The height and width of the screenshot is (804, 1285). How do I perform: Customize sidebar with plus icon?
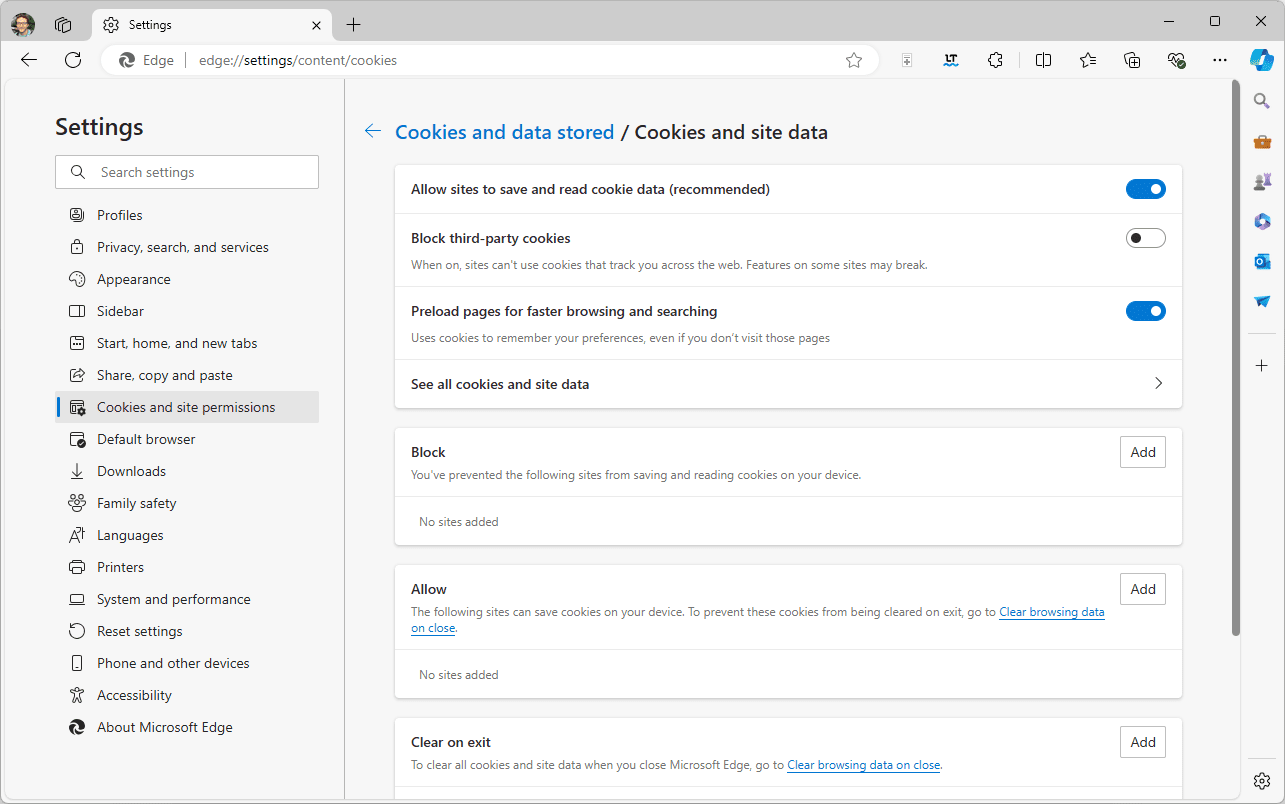click(1262, 366)
